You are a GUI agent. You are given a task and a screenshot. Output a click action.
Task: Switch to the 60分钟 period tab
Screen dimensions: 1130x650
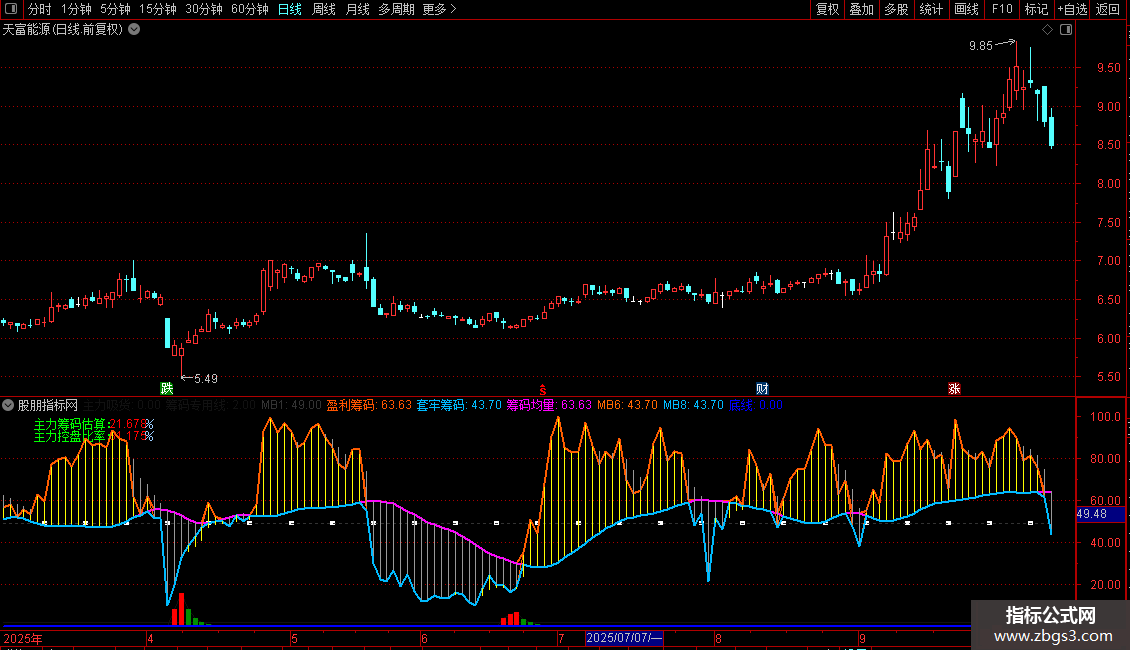[x=249, y=9]
